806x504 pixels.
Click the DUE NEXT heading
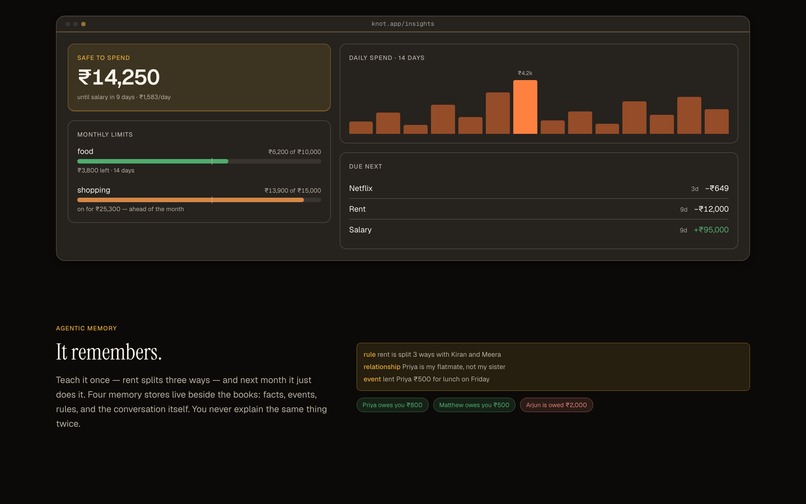tap(365, 167)
